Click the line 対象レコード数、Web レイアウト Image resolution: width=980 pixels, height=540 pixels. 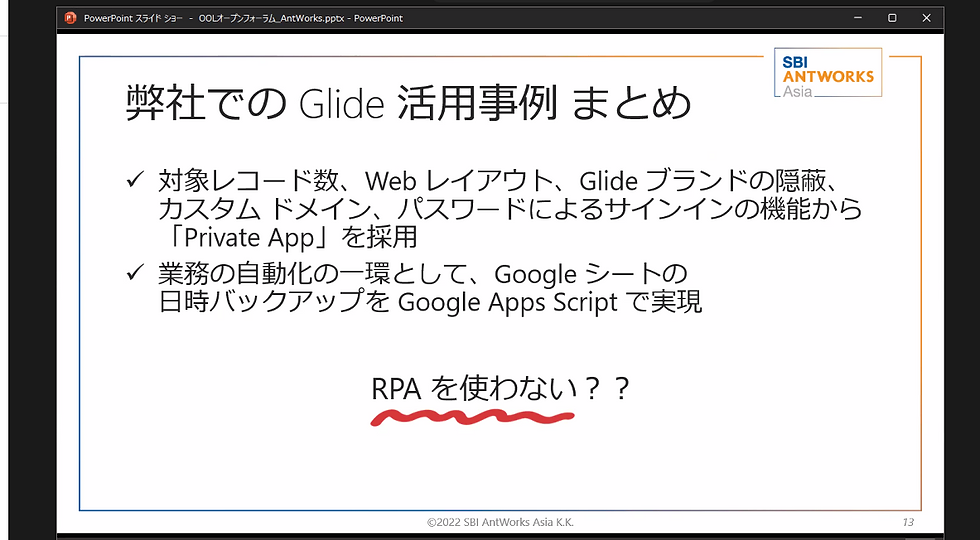point(498,181)
